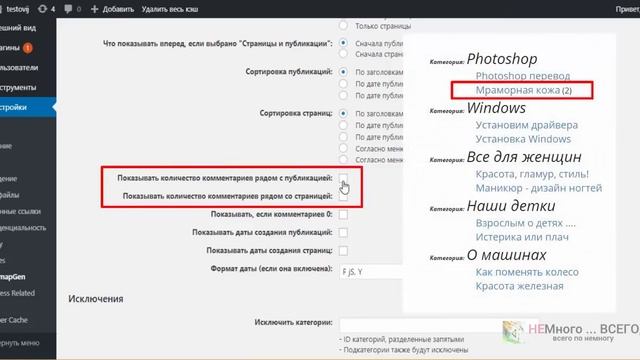Toggle Показывать даты создания страниц checkbox

(x=343, y=251)
